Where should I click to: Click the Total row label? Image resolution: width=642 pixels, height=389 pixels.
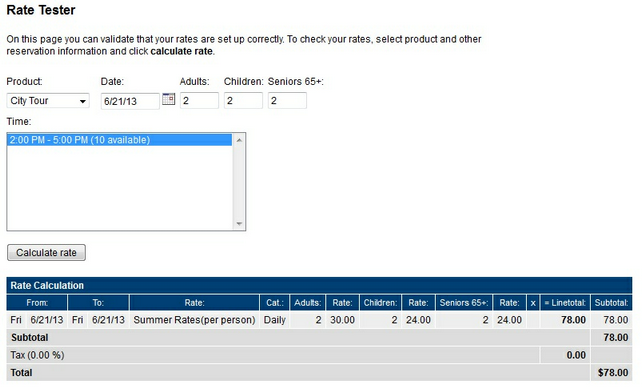click(x=21, y=373)
